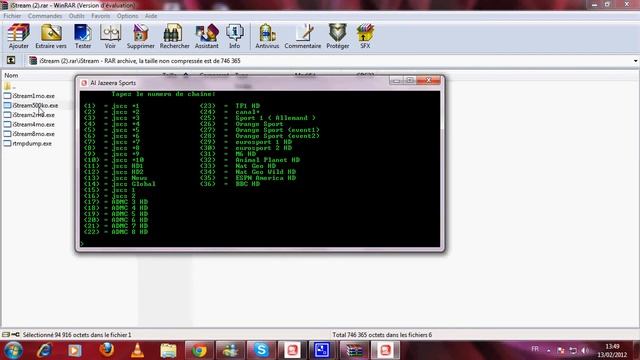The image size is (640, 360).
Task: Select file iStream1mo.exe
Action: coord(29,96)
